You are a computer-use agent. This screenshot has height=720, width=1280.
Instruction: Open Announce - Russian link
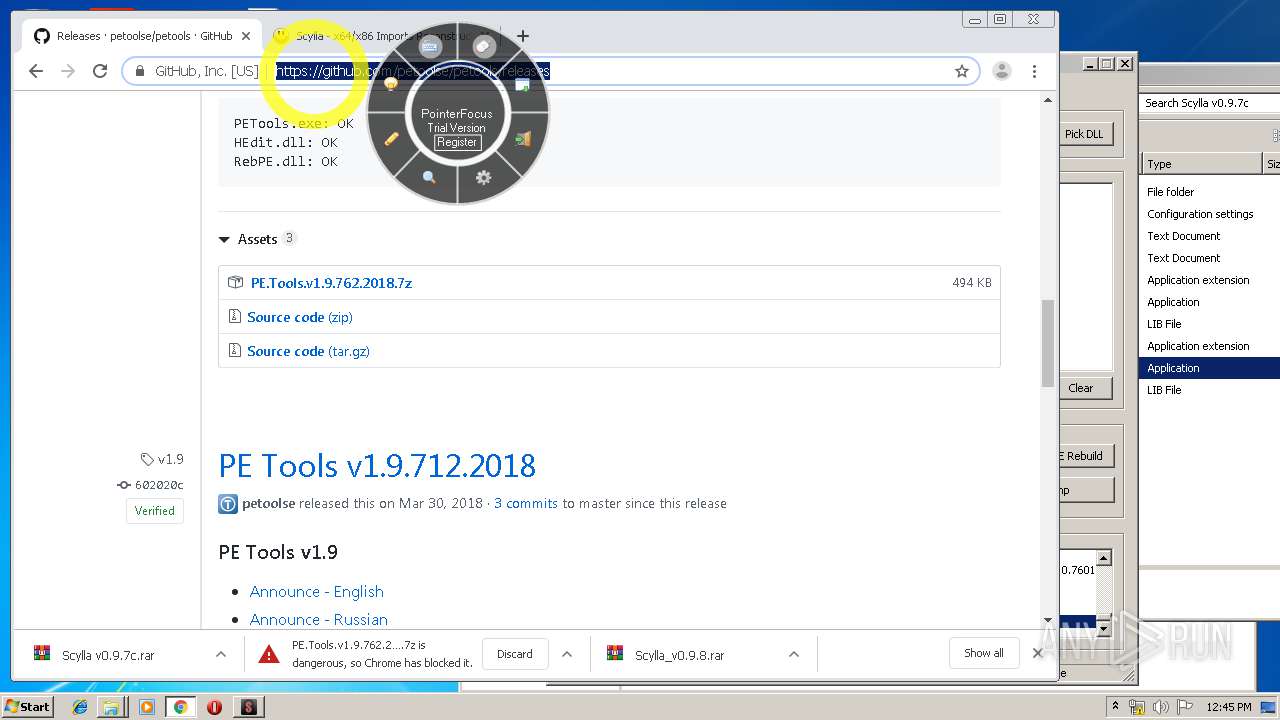[319, 620]
